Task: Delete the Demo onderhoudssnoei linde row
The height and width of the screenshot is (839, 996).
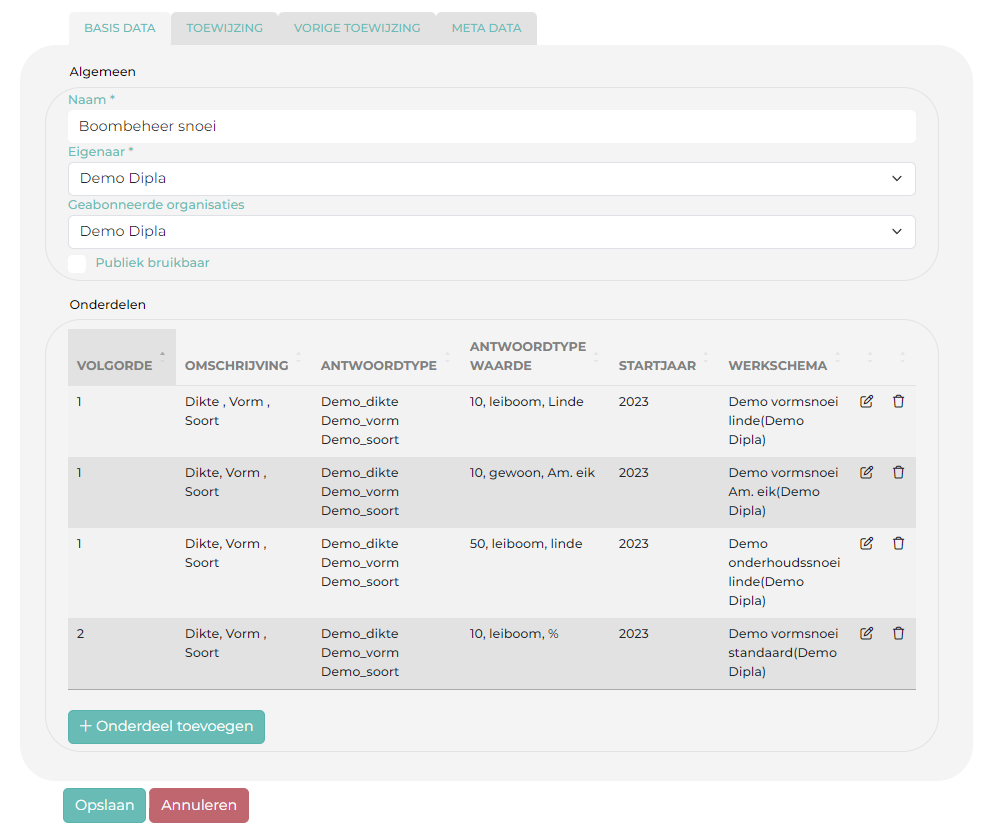Action: [x=898, y=544]
